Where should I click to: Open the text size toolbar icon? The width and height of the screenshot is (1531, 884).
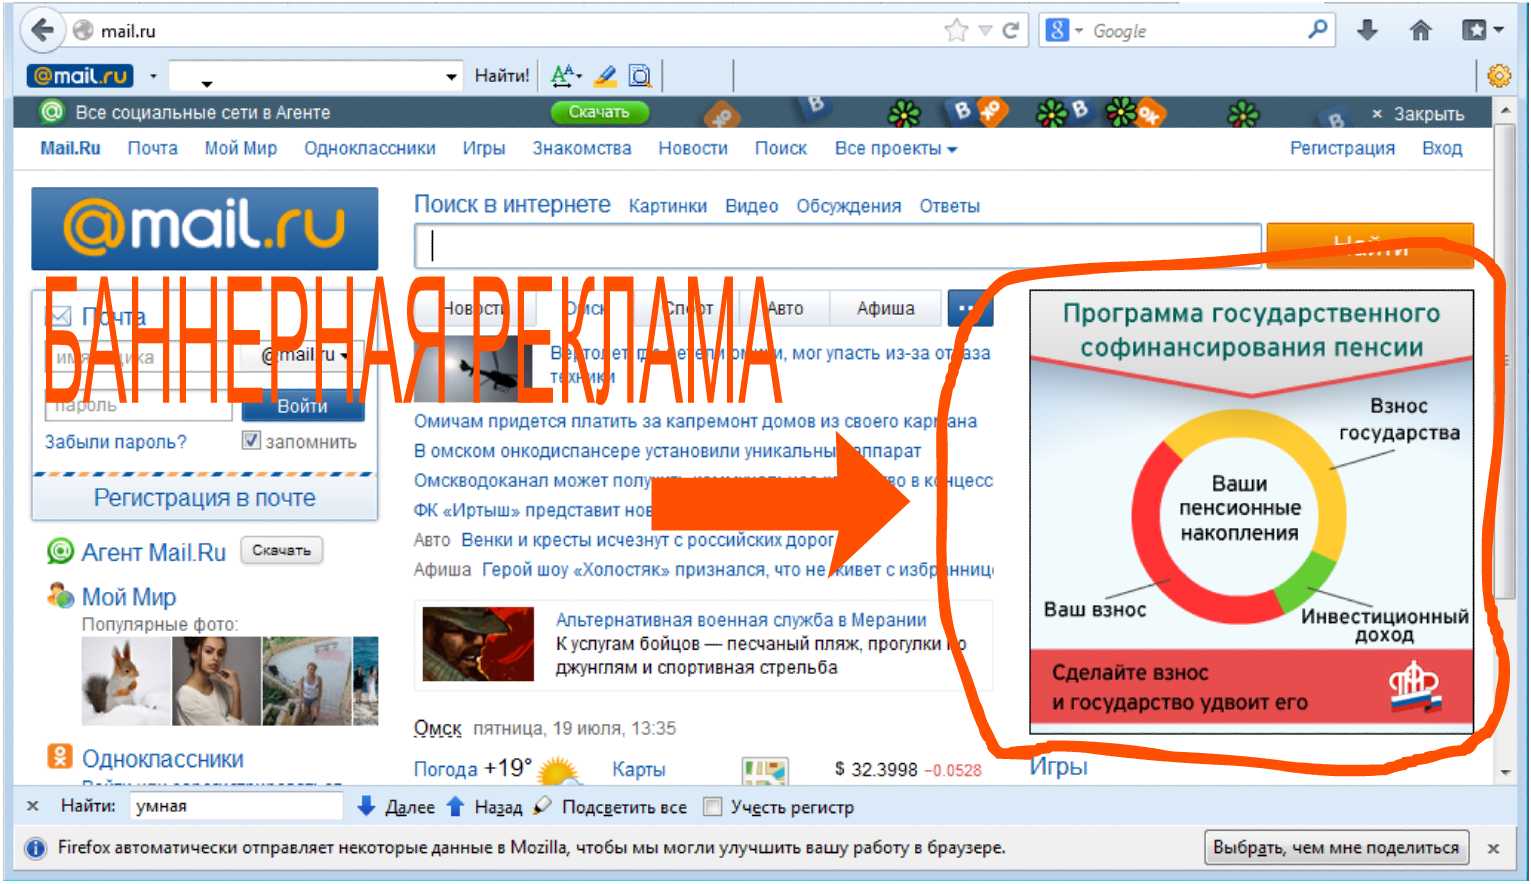[x=562, y=75]
